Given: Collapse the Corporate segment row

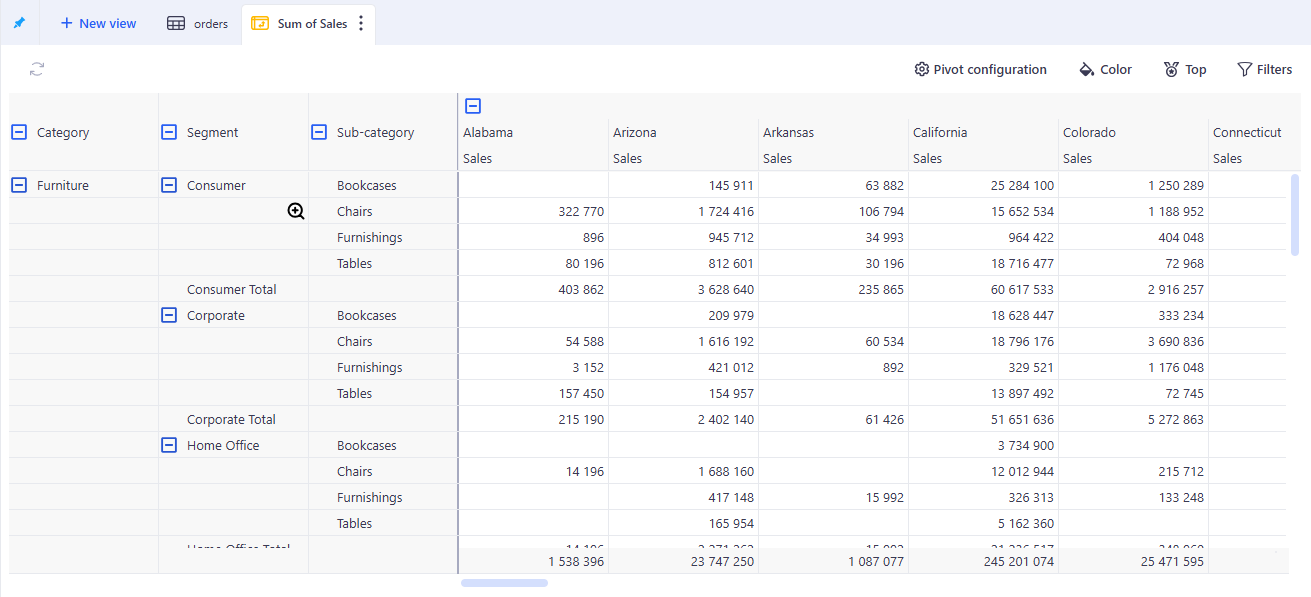Looking at the screenshot, I should click(x=169, y=315).
